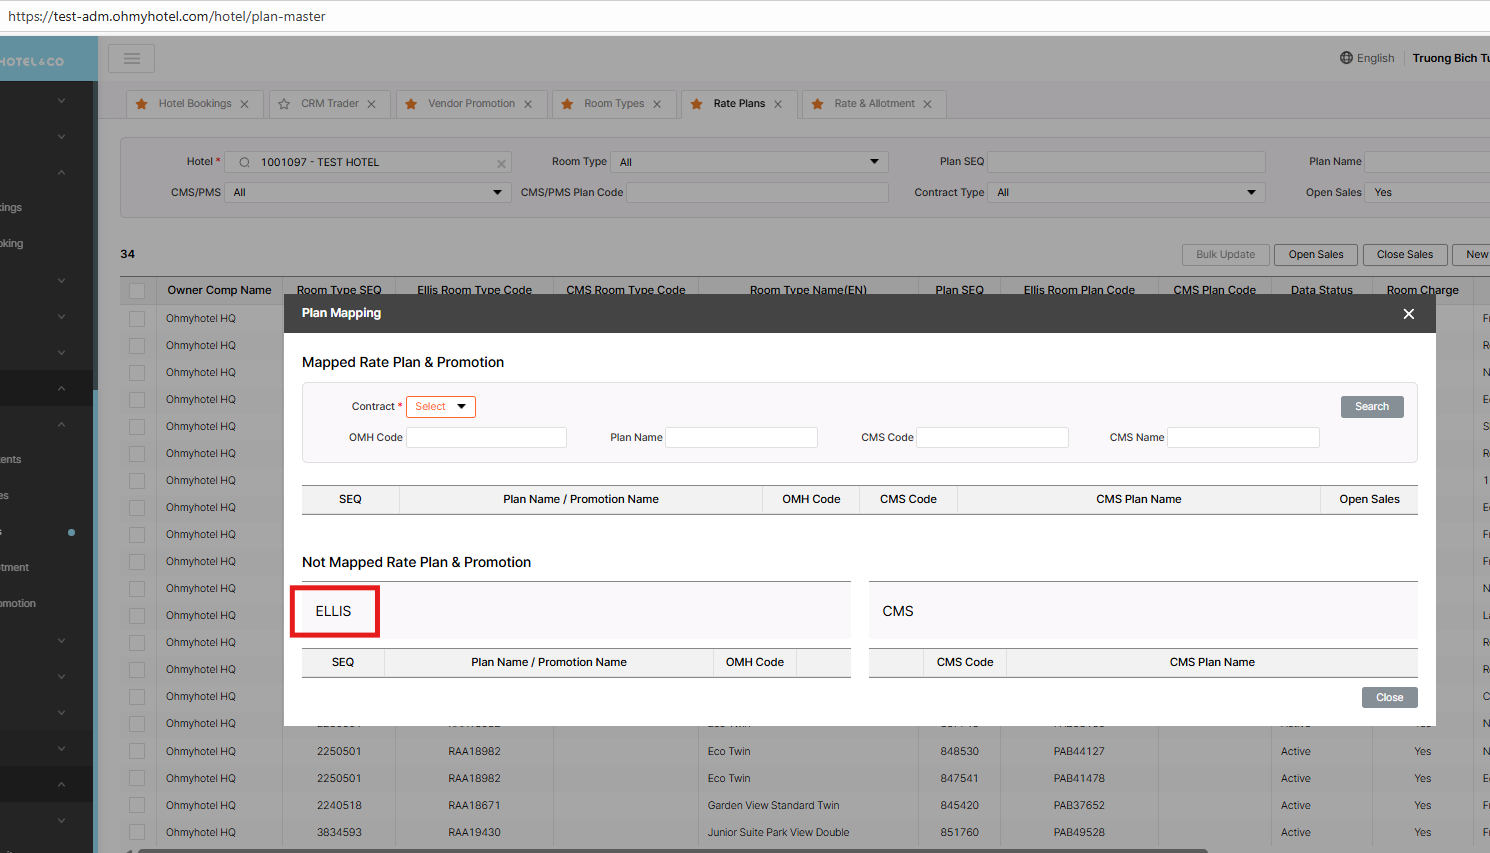Expand the Room Type dropdown
This screenshot has height=853, width=1490.
click(x=750, y=162)
